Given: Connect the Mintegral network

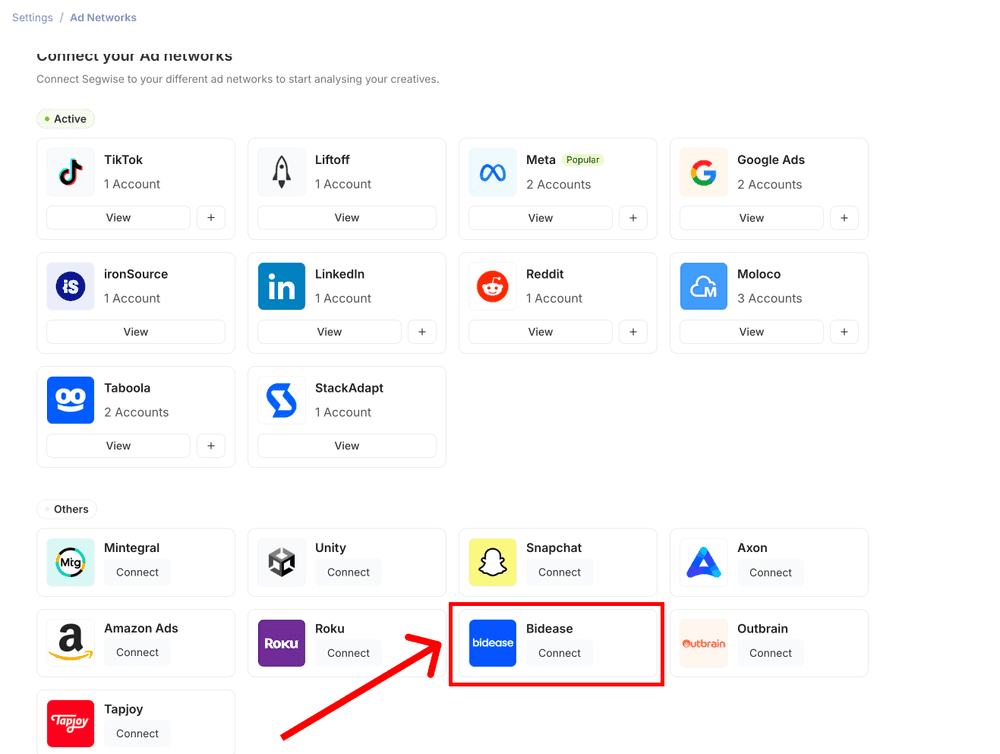Looking at the screenshot, I should click(x=137, y=572).
